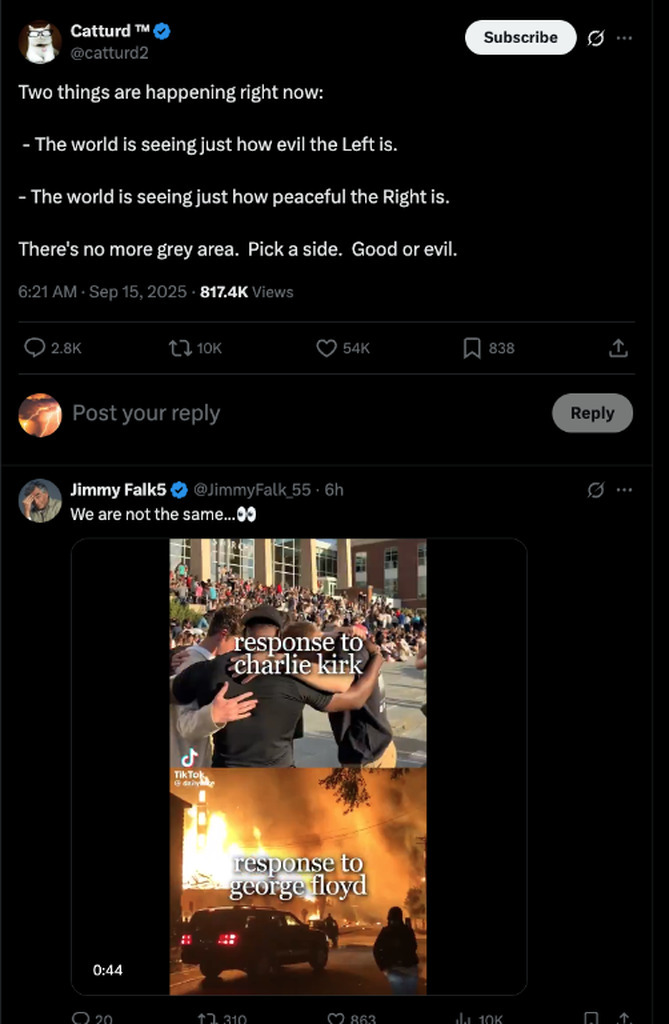Open Catturd's profile avatar
The image size is (669, 1024).
click(40, 42)
